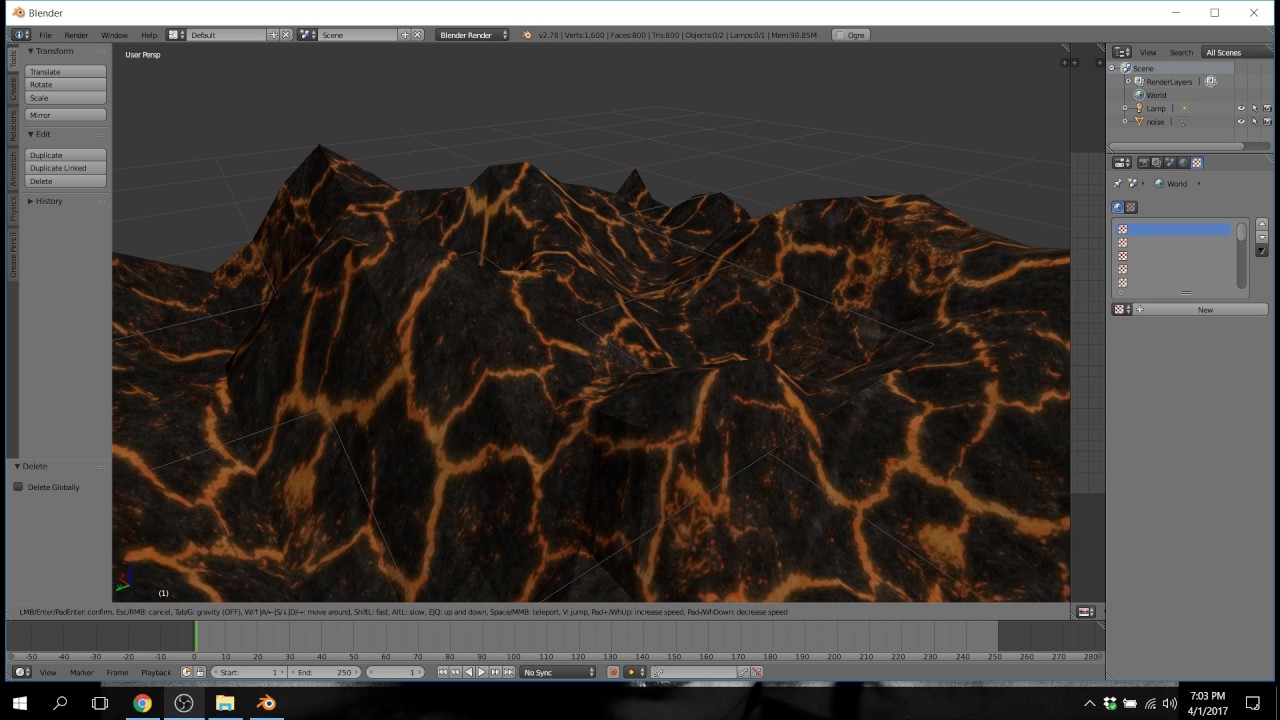
Task: Click New to create a texture
Action: point(1201,310)
